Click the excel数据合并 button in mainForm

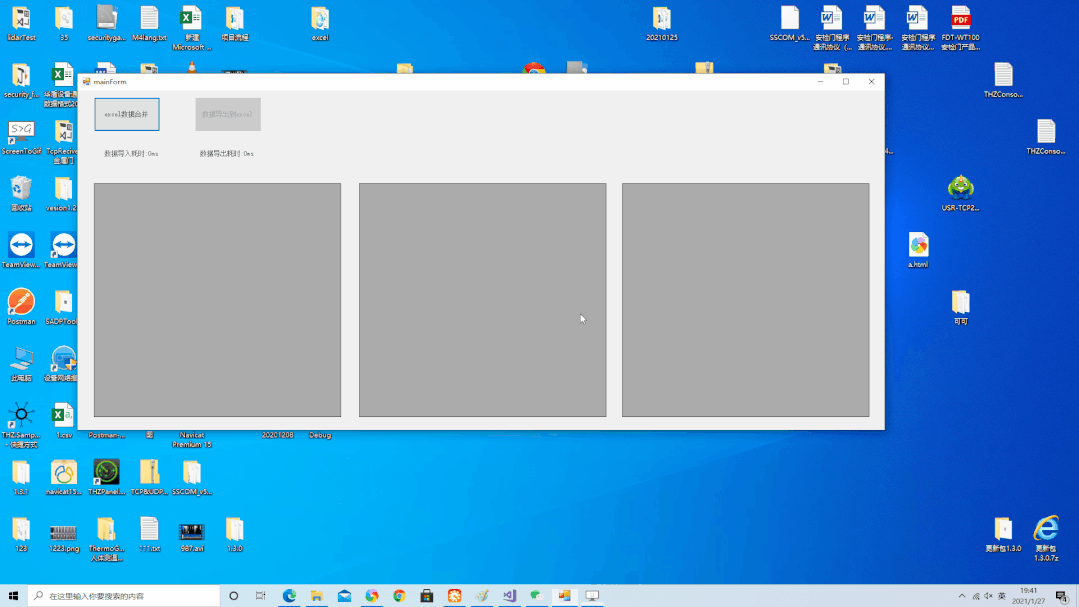[x=127, y=114]
